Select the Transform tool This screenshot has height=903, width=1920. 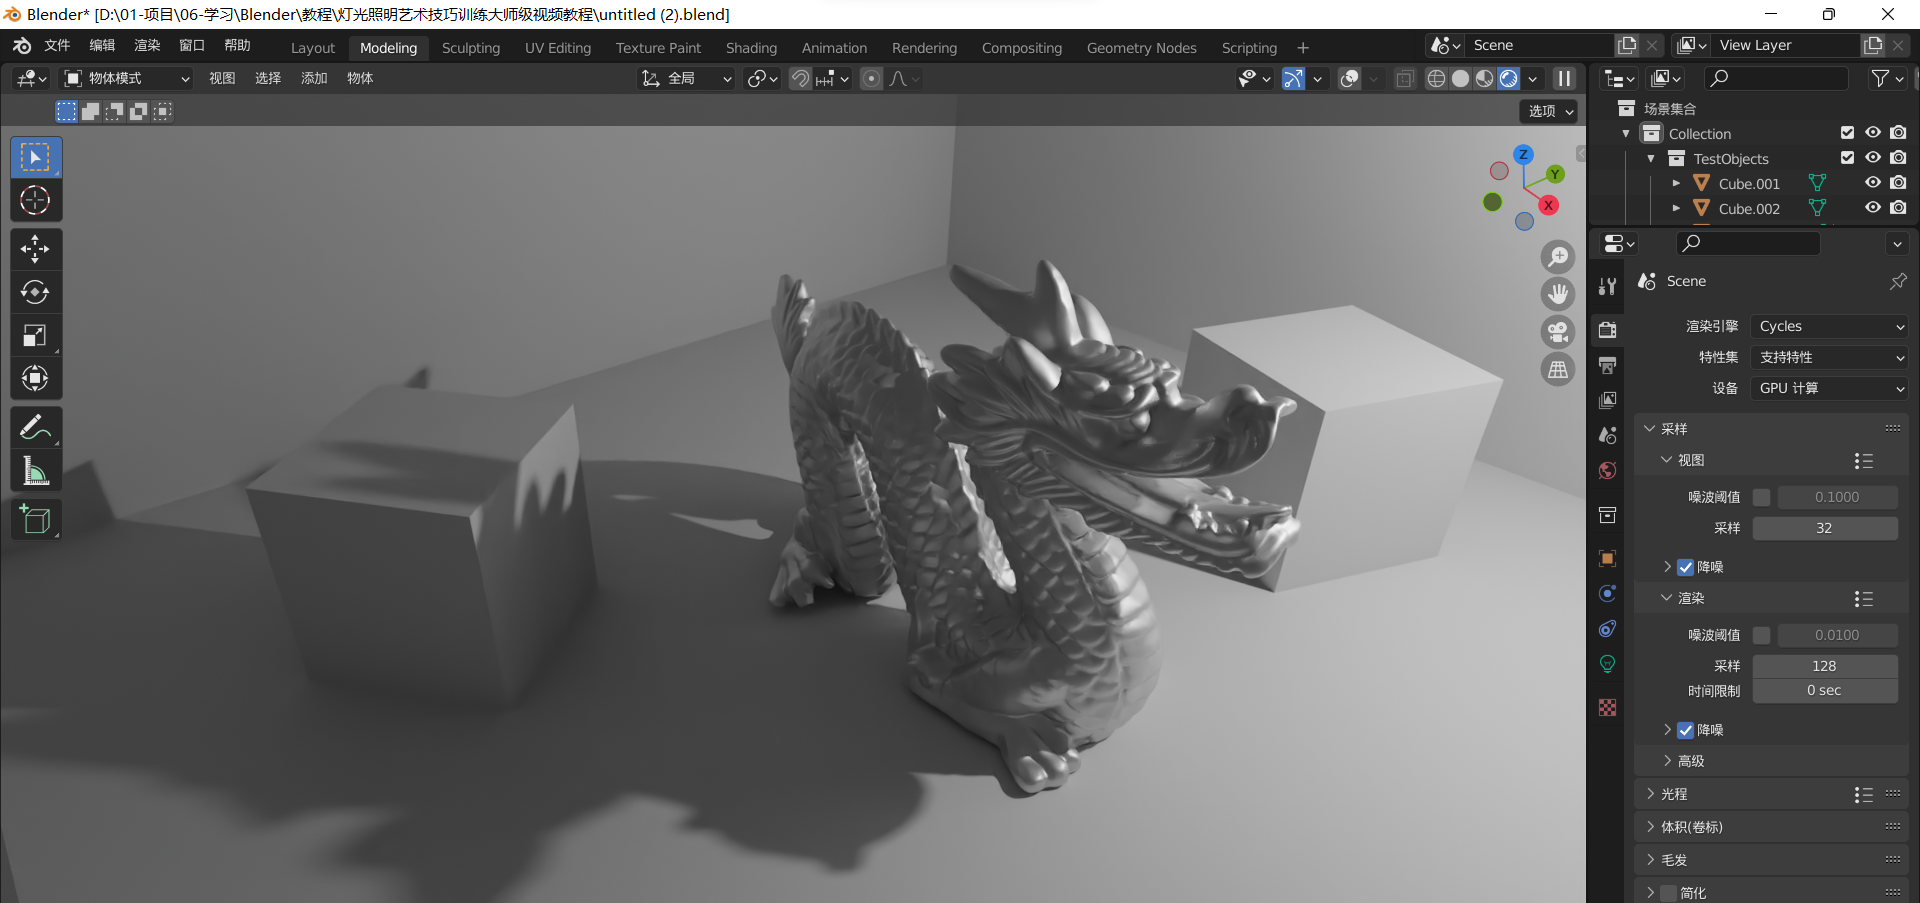point(36,378)
